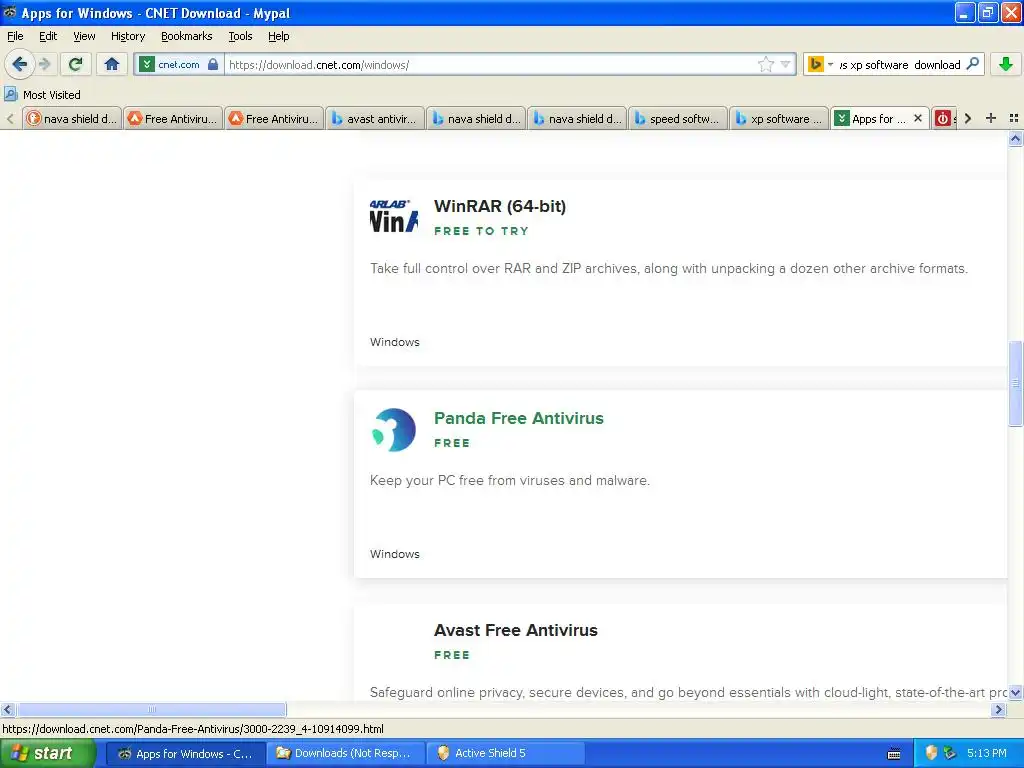This screenshot has height=768, width=1024.
Task: Click the vertical scrollbar thumb
Action: pyautogui.click(x=1015, y=383)
